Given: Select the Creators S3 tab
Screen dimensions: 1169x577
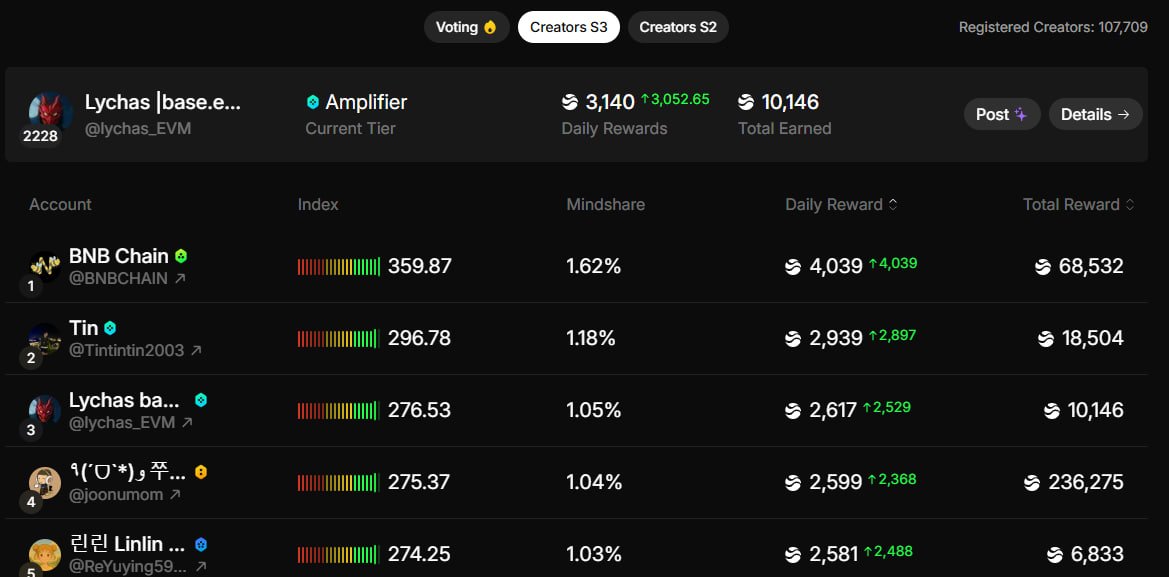Looking at the screenshot, I should click(569, 27).
